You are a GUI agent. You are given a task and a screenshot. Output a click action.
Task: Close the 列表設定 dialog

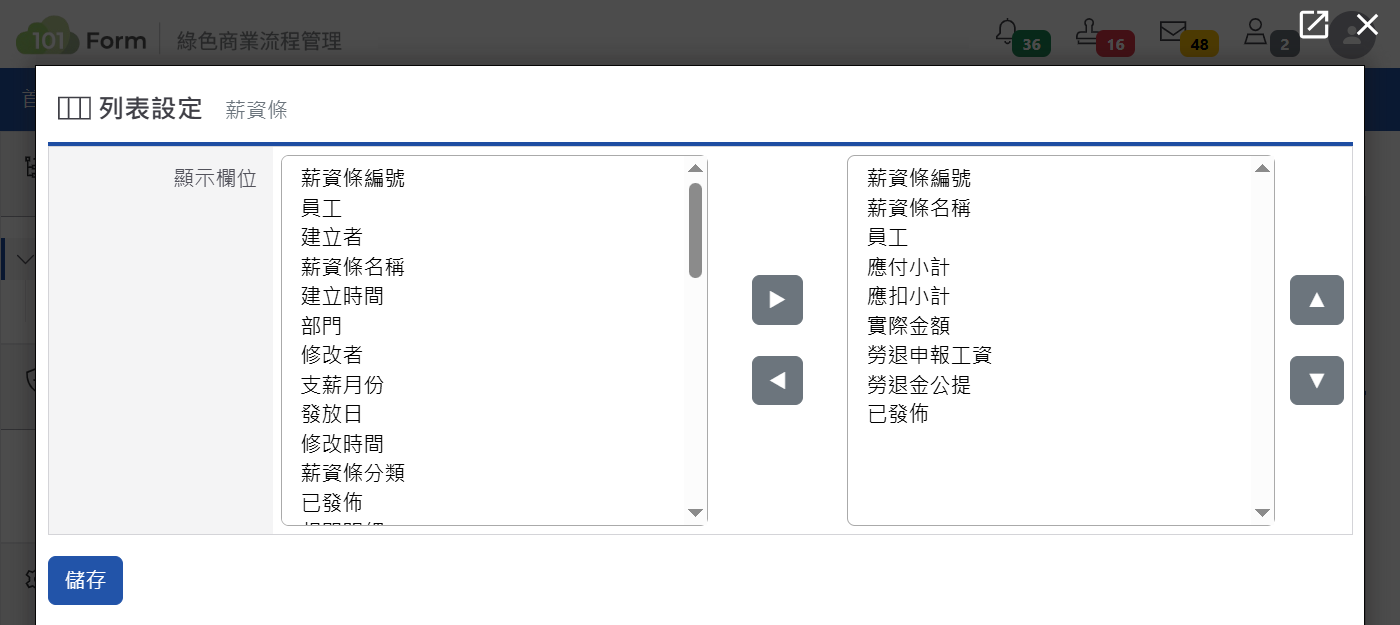(1367, 24)
